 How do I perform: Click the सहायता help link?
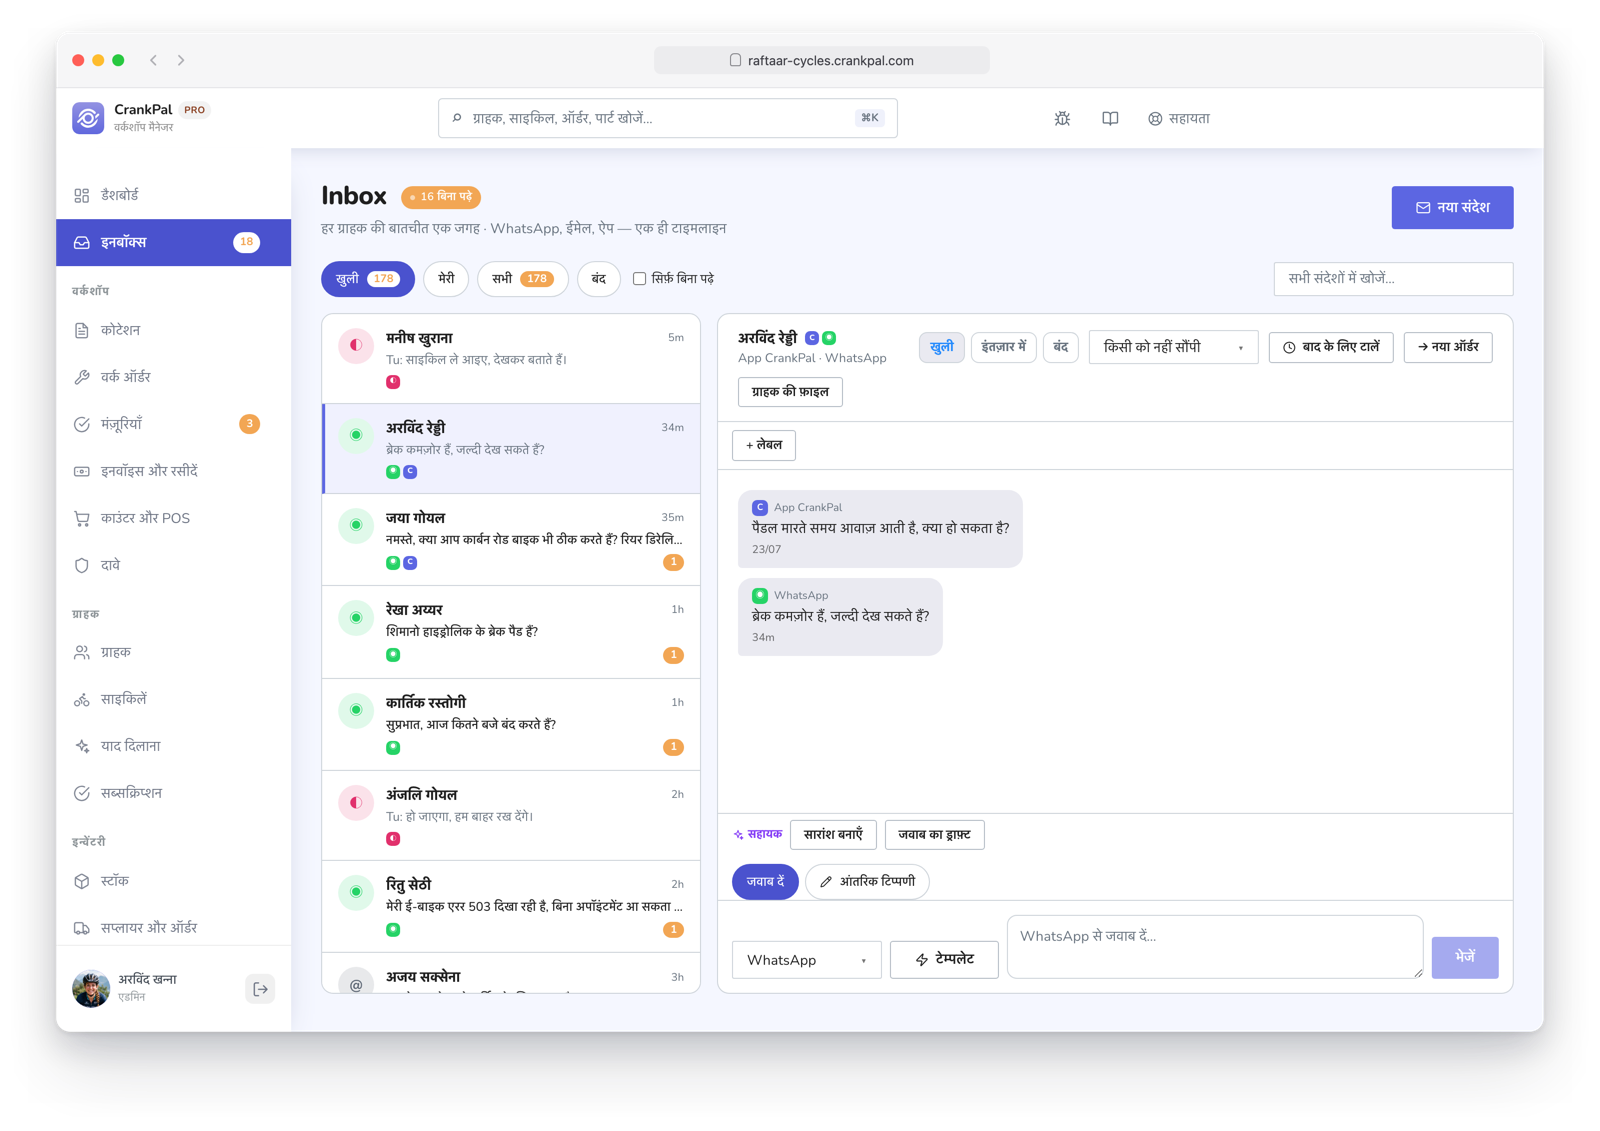point(1179,118)
